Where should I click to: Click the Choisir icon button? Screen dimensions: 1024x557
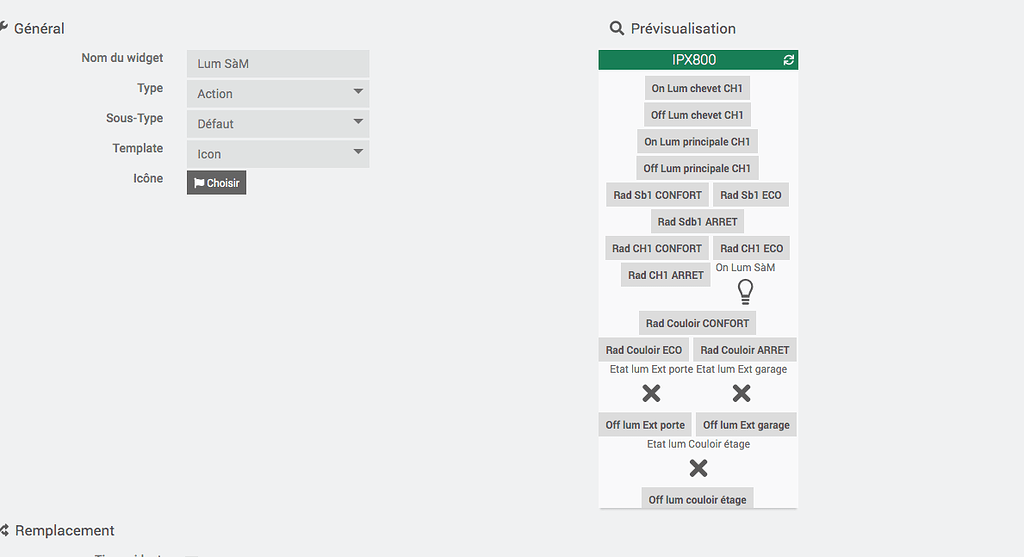point(216,183)
